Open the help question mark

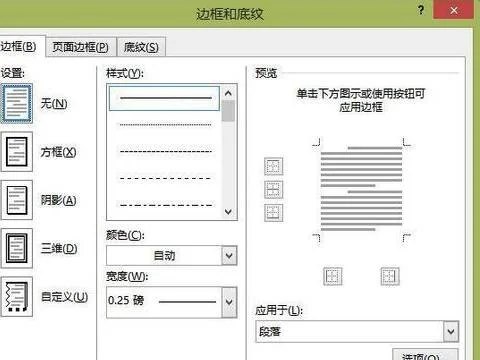click(x=421, y=10)
